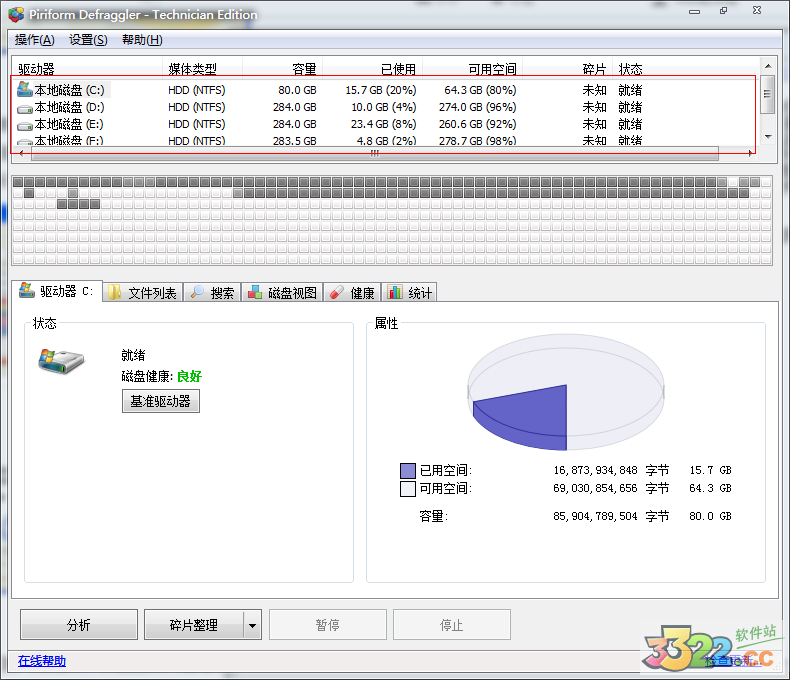Click the 16,873,934,848 used bytes value
The image size is (790, 680).
(x=595, y=470)
